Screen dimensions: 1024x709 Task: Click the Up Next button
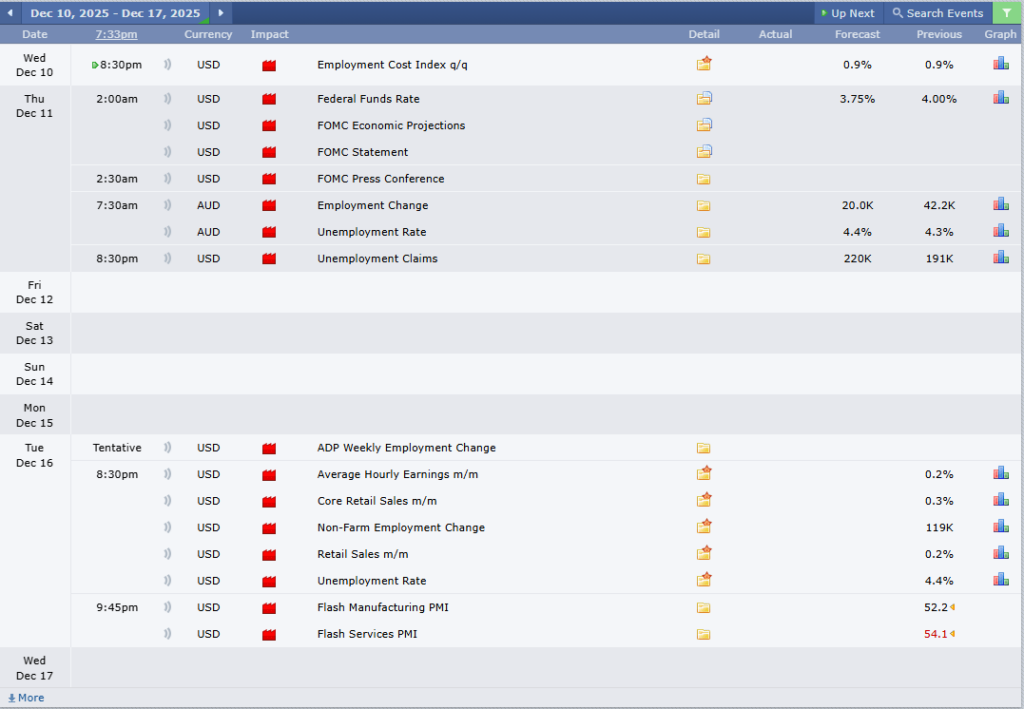pos(847,13)
